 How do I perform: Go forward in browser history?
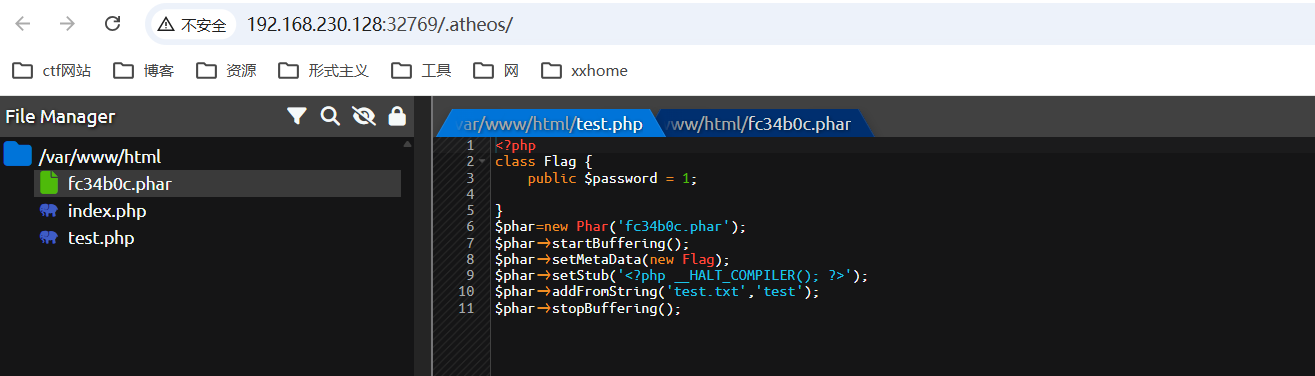coord(68,24)
